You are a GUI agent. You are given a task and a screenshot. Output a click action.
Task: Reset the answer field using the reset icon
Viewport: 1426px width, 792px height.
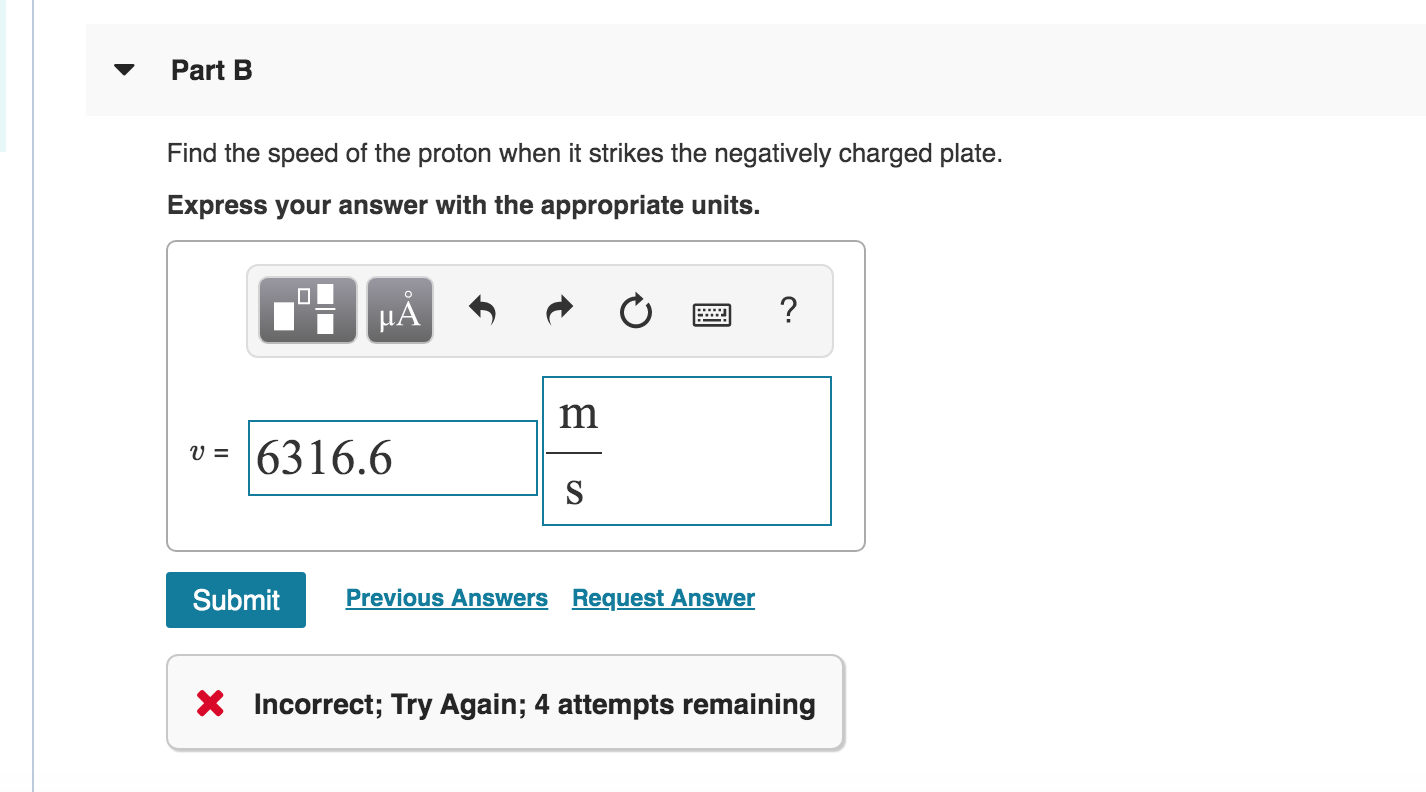(636, 311)
